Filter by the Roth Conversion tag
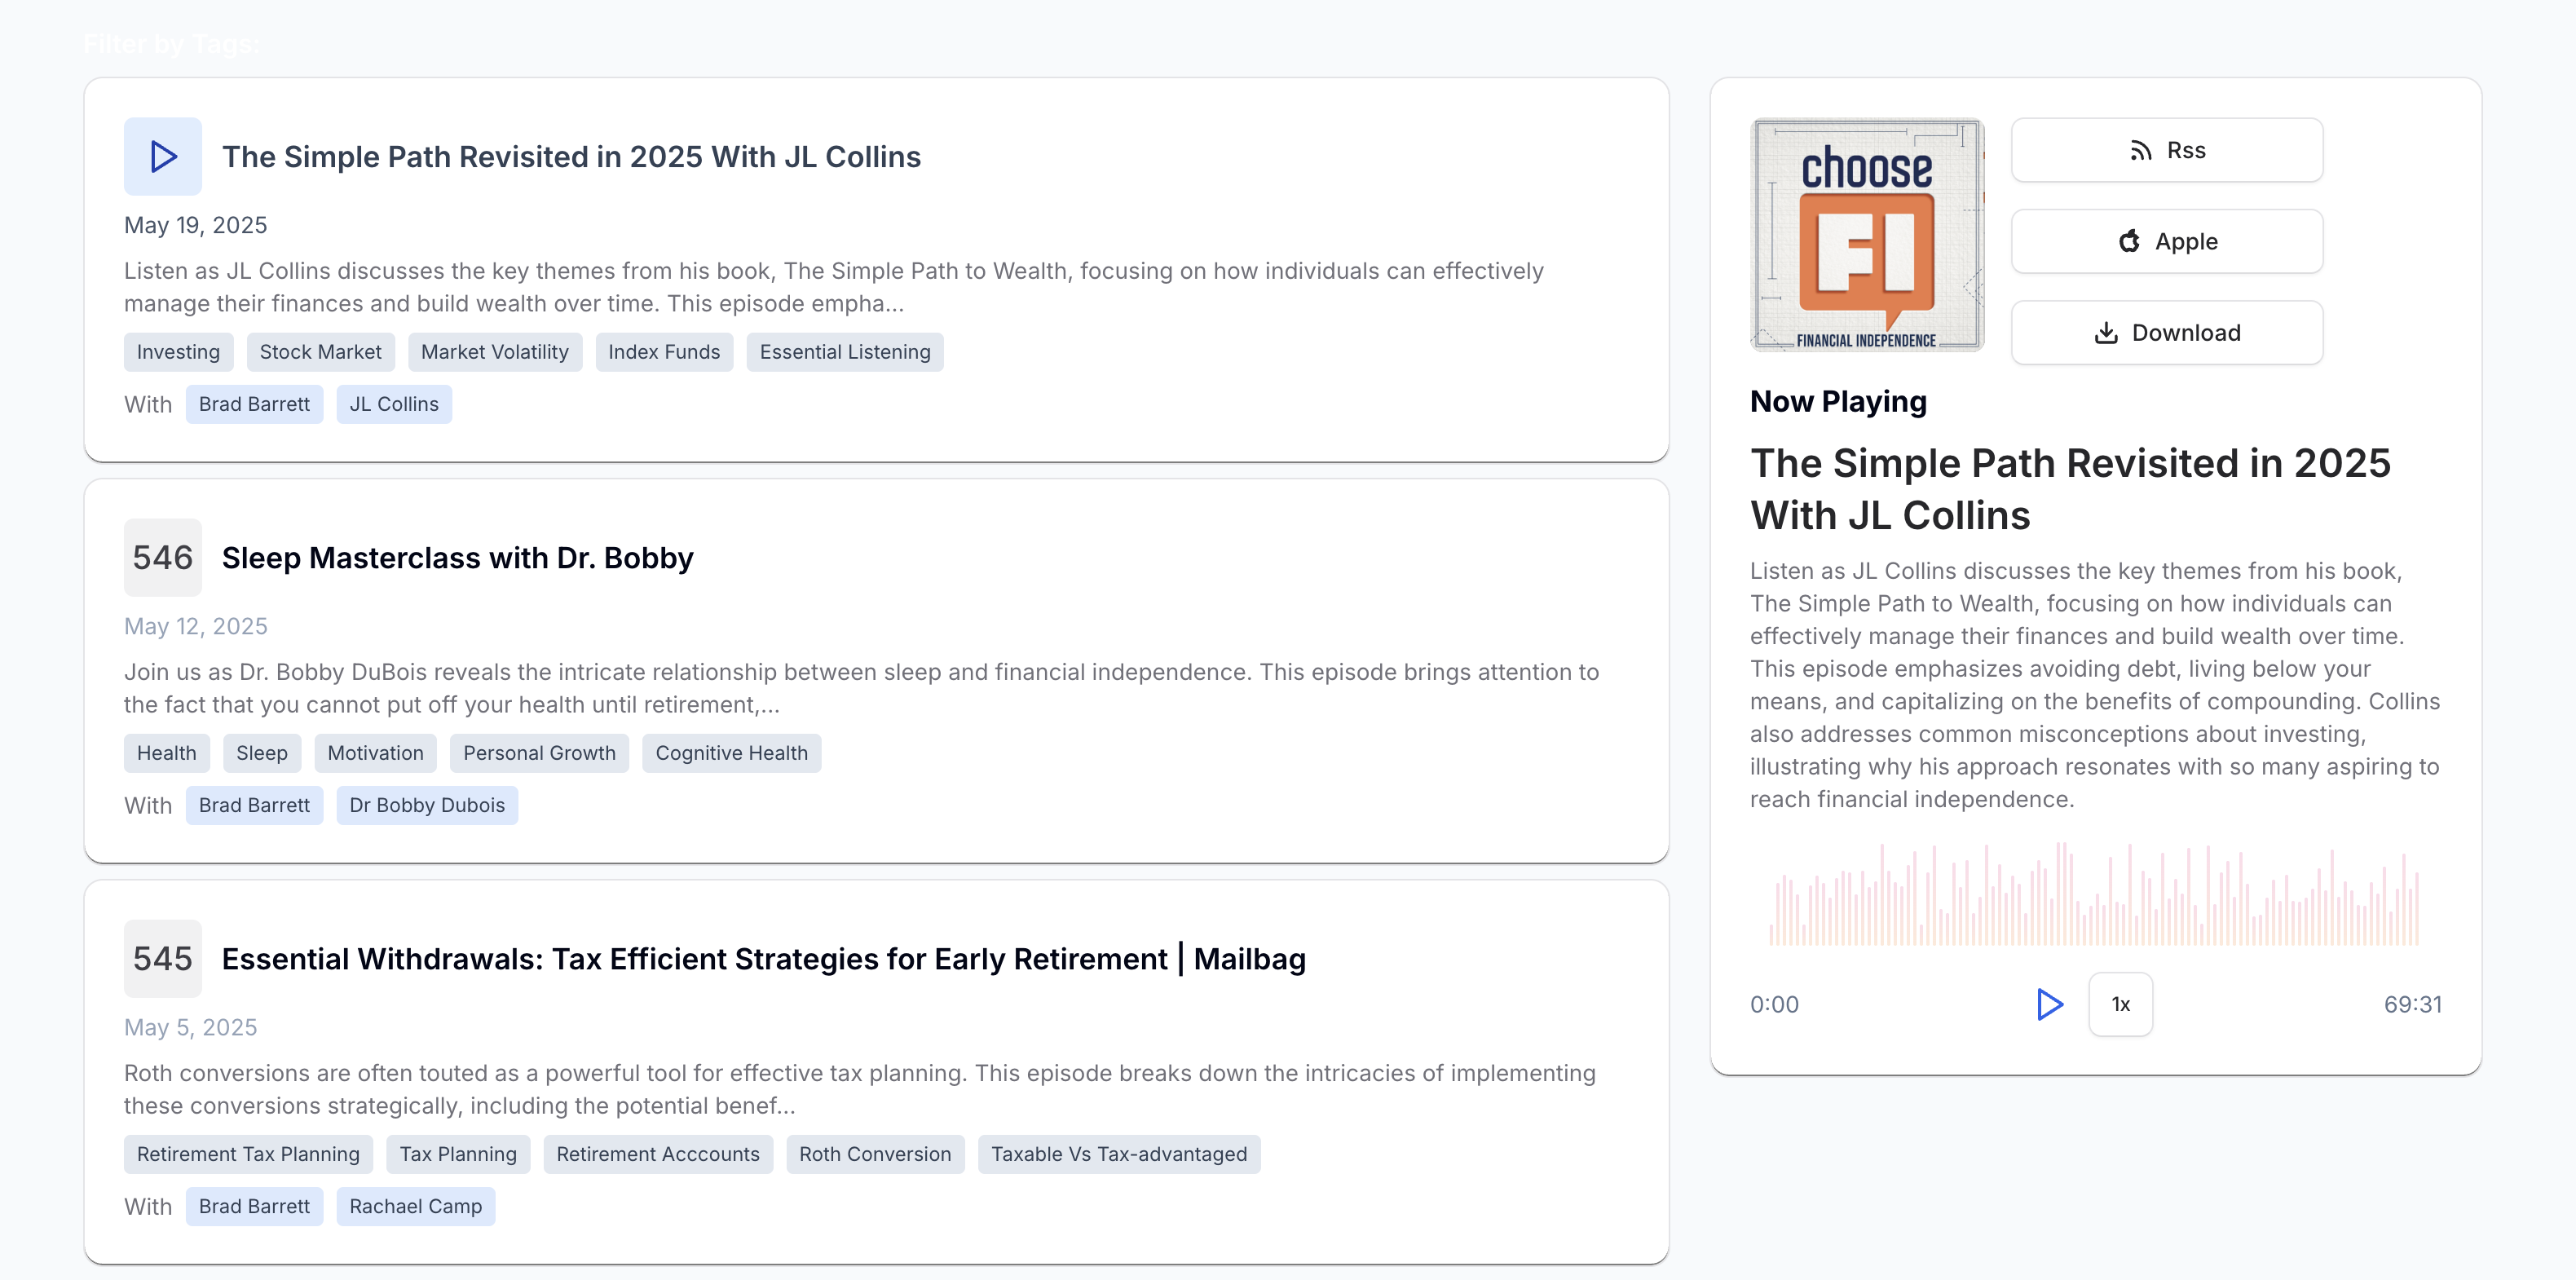 pos(875,1154)
